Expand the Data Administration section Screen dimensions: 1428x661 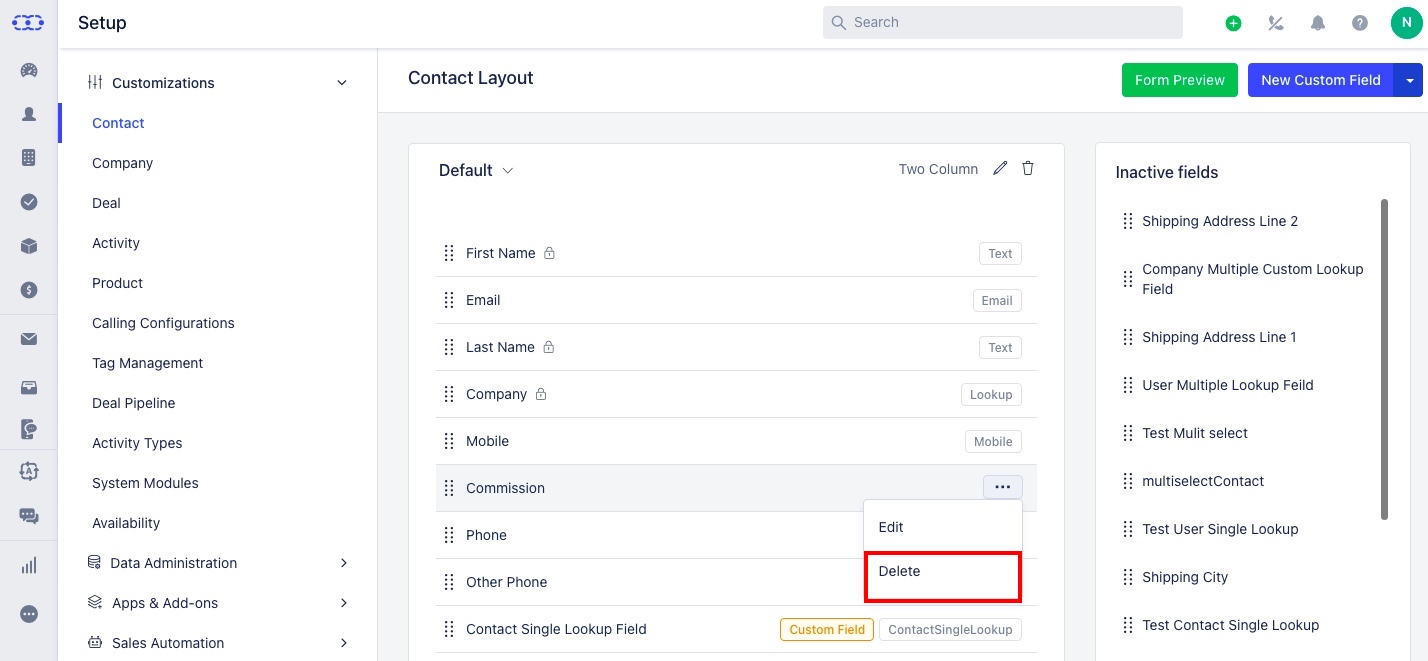[x=343, y=563]
